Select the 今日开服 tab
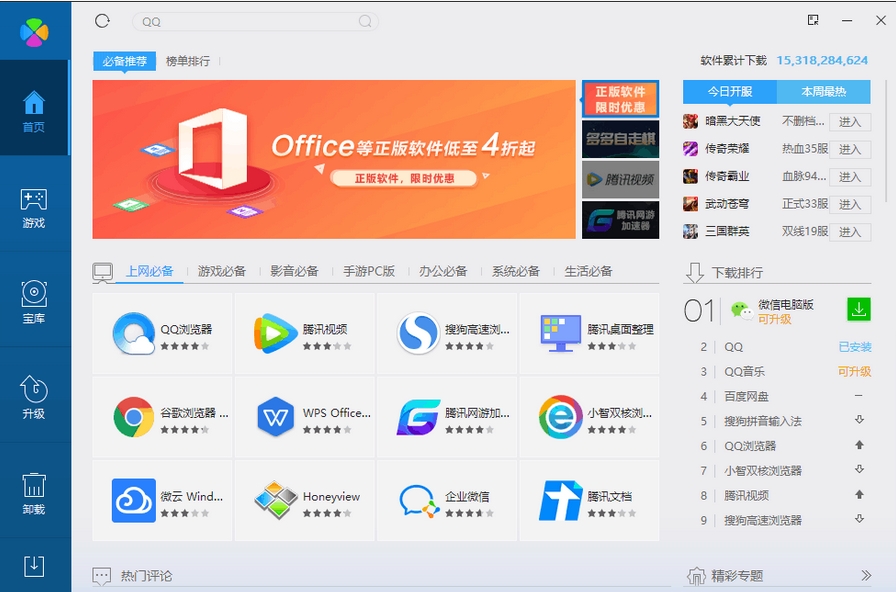This screenshot has height=592, width=896. click(x=730, y=92)
